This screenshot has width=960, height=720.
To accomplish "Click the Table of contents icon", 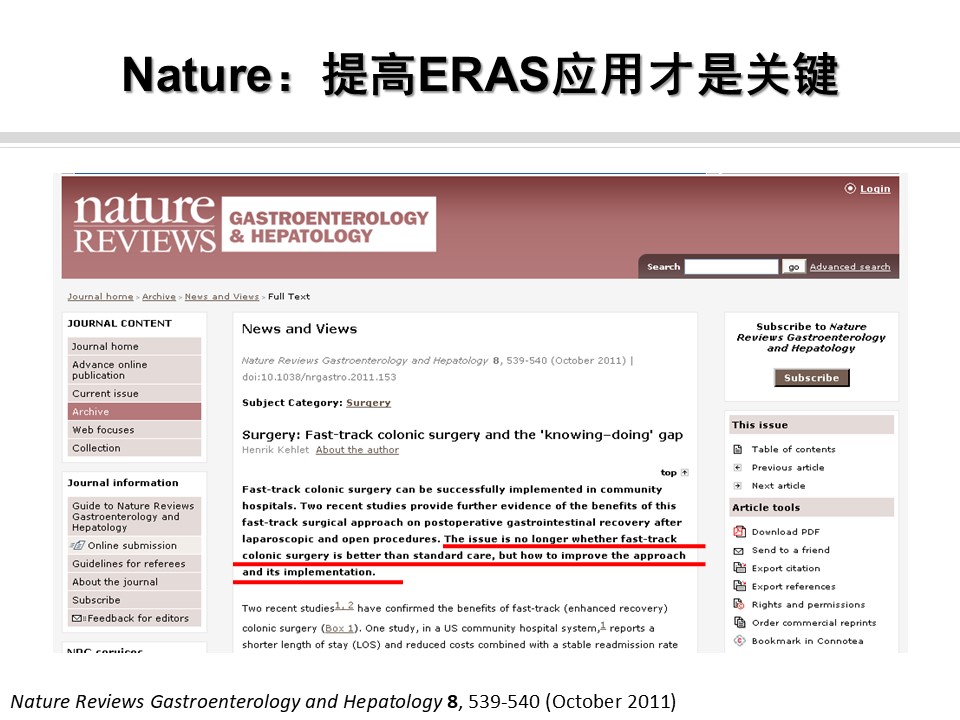I will (738, 449).
